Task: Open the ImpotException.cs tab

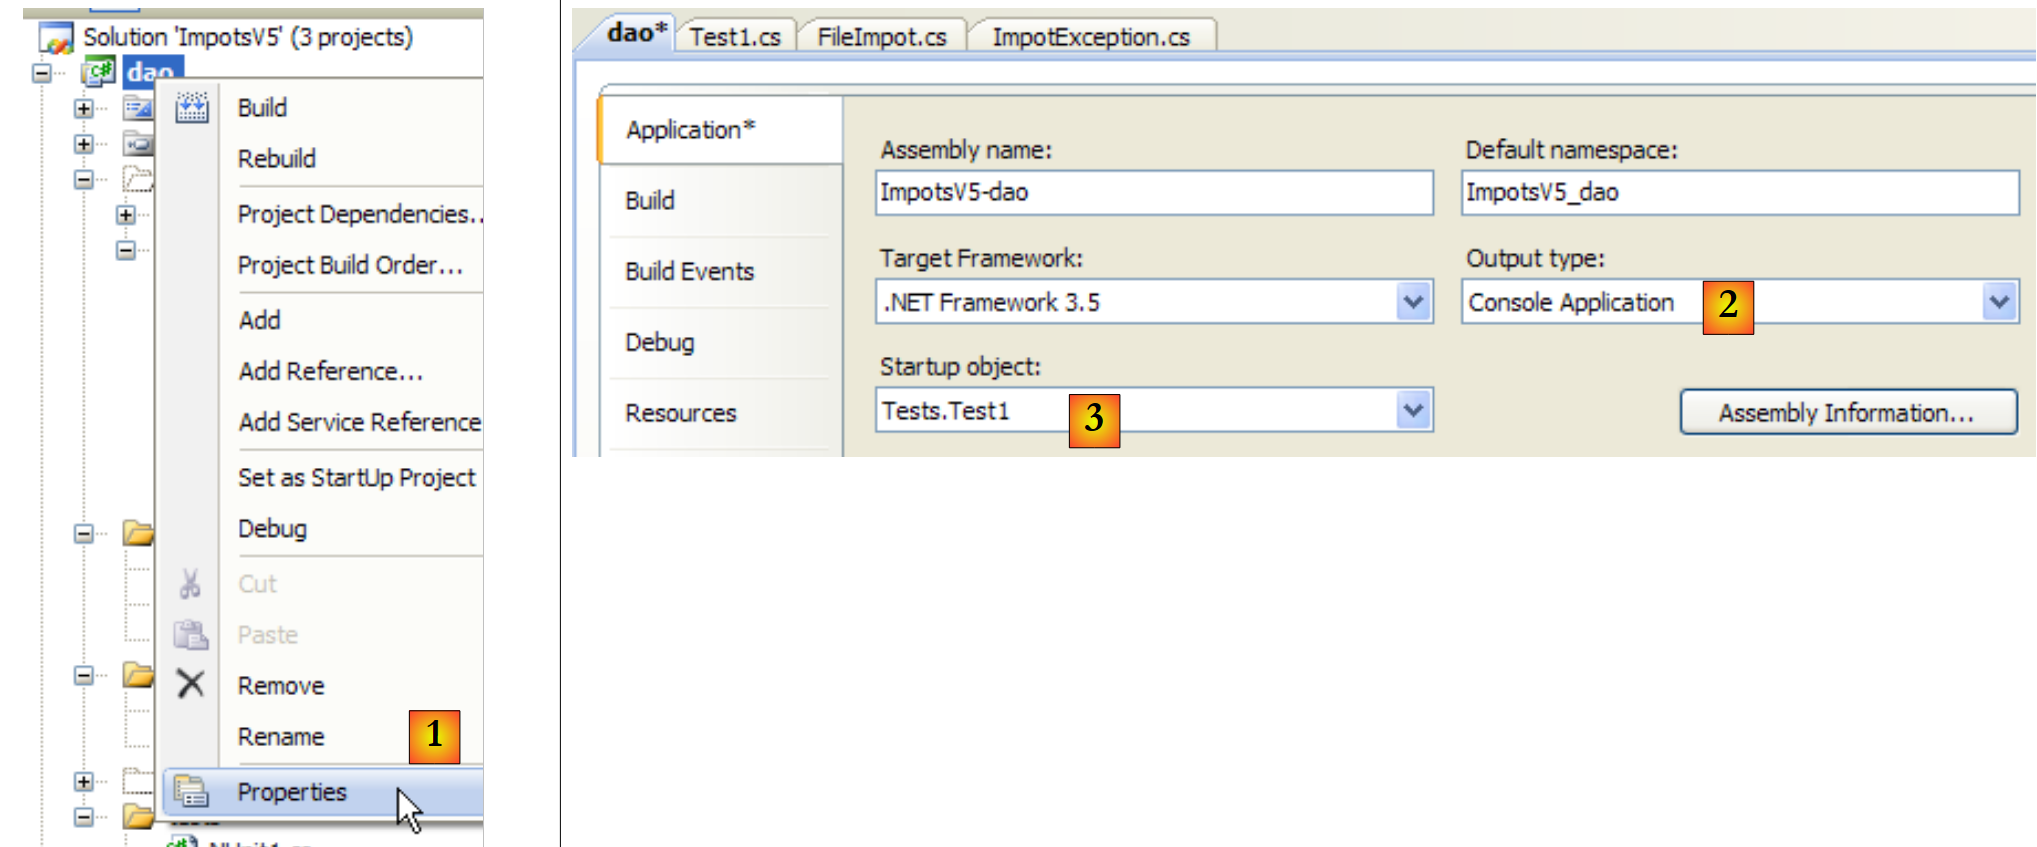Action: point(1090,37)
